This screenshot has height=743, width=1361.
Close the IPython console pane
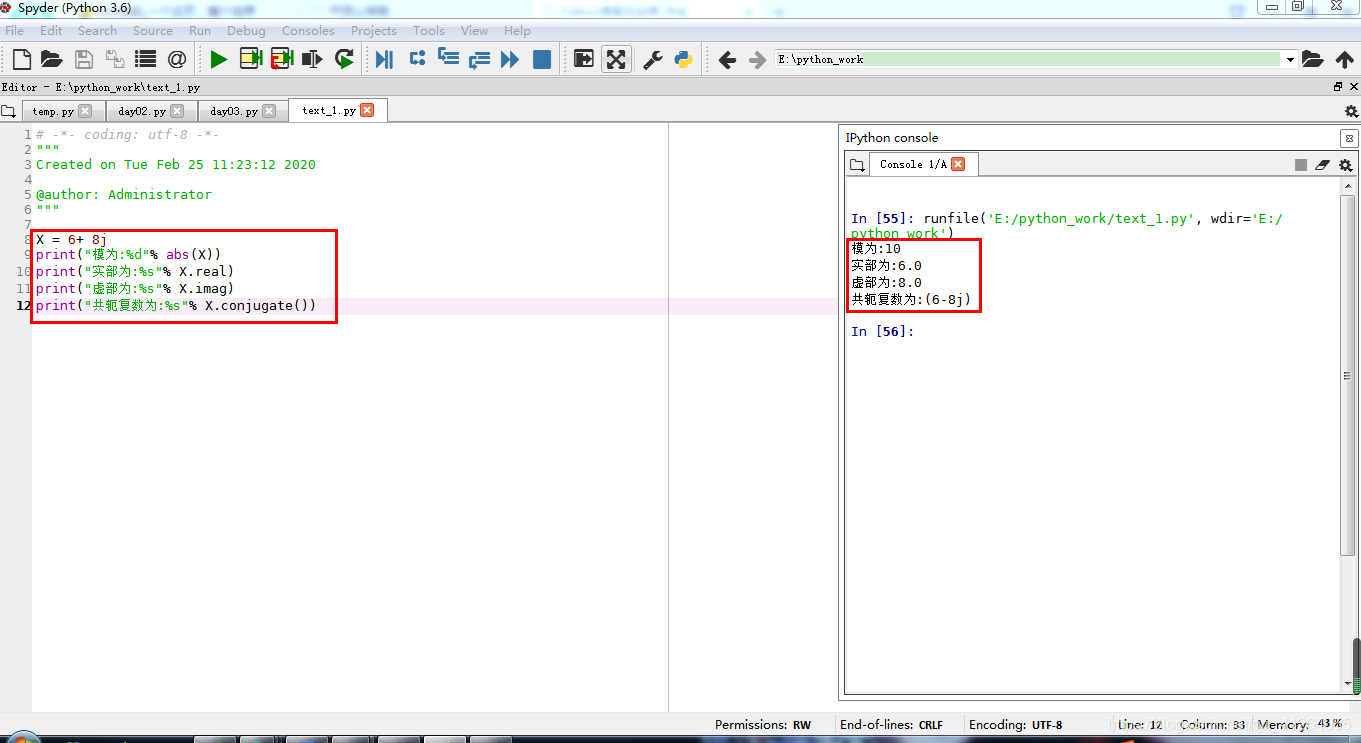(1349, 139)
